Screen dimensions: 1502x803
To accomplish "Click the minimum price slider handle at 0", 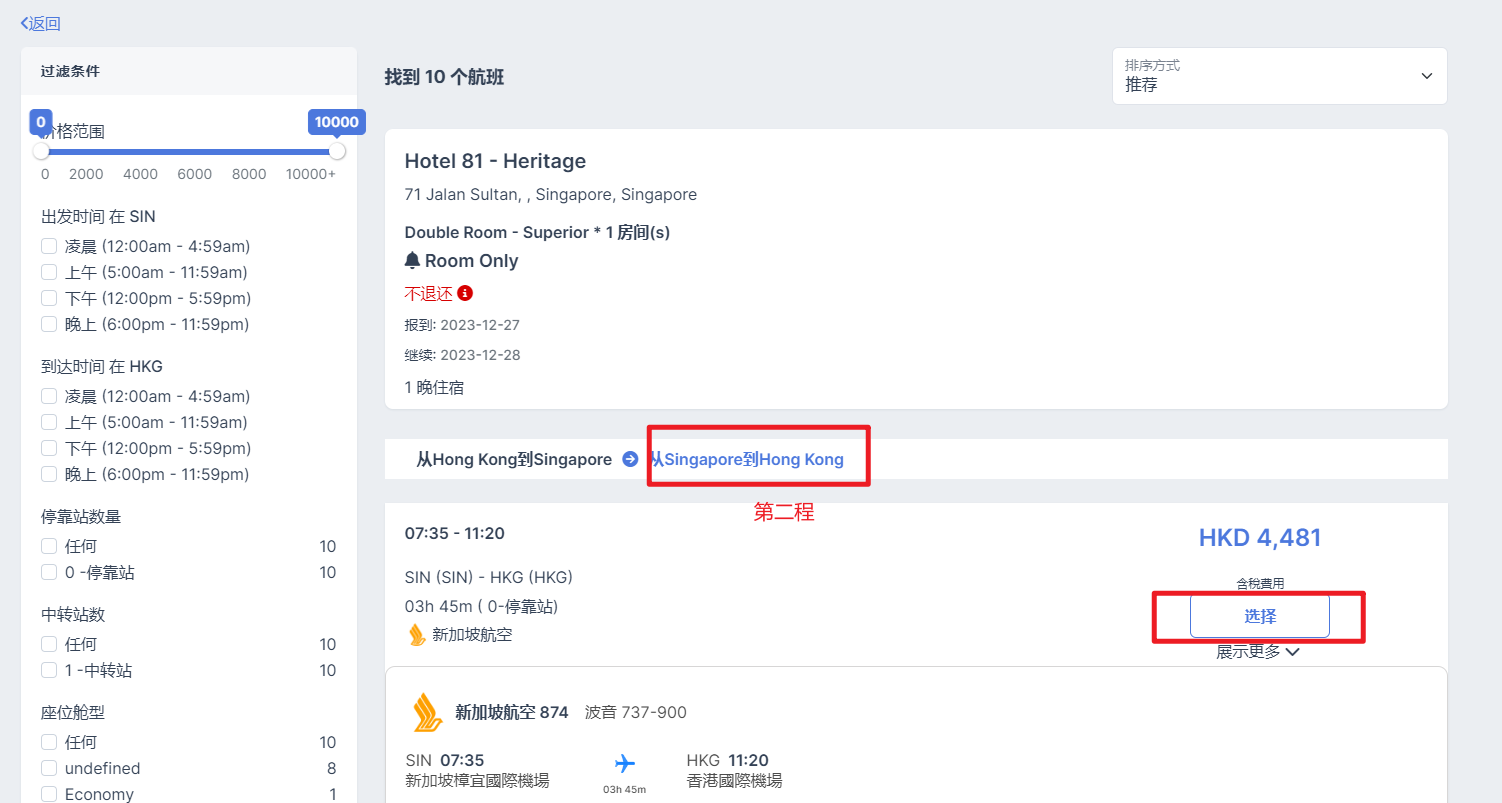I will tap(41, 151).
